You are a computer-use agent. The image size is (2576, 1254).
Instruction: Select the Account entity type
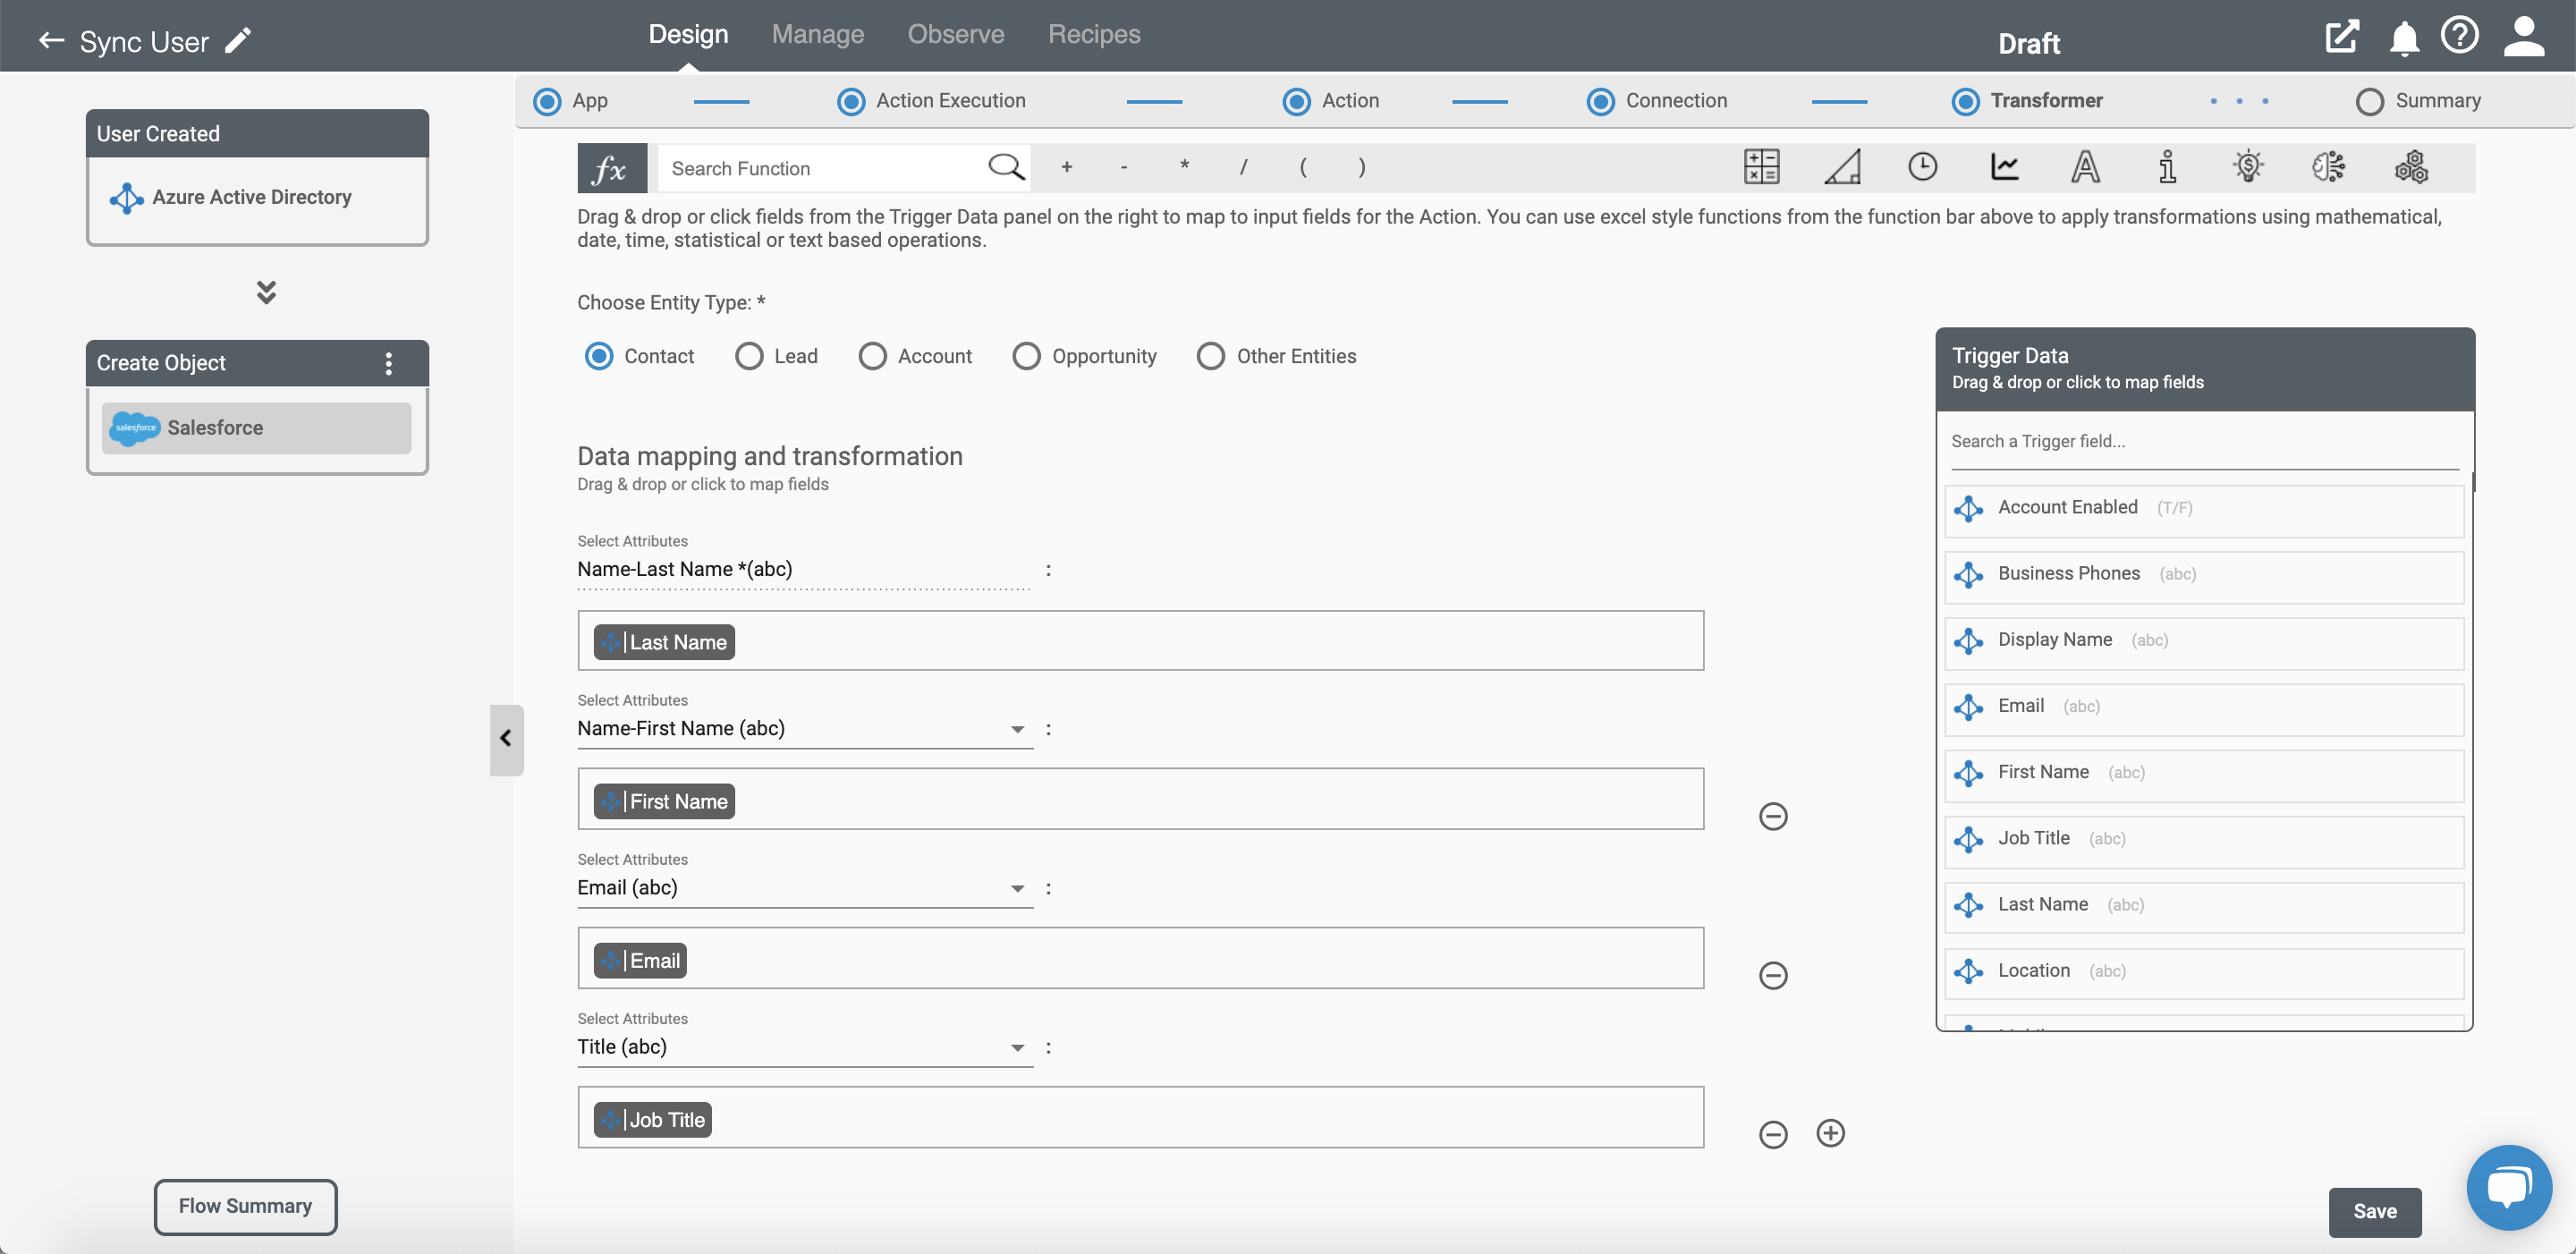[872, 357]
